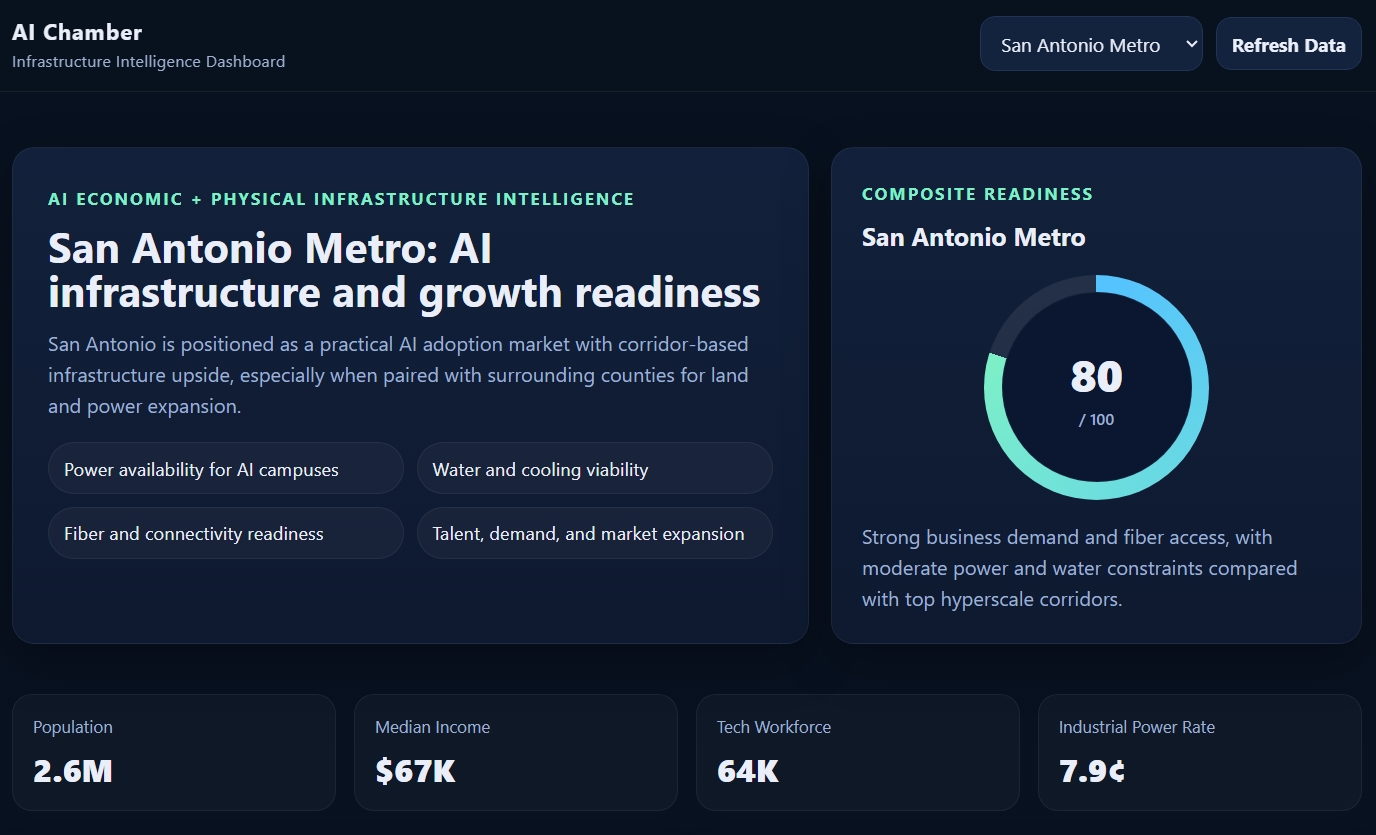
Task: Open the Industrial Power Rate card
Action: pos(1199,752)
